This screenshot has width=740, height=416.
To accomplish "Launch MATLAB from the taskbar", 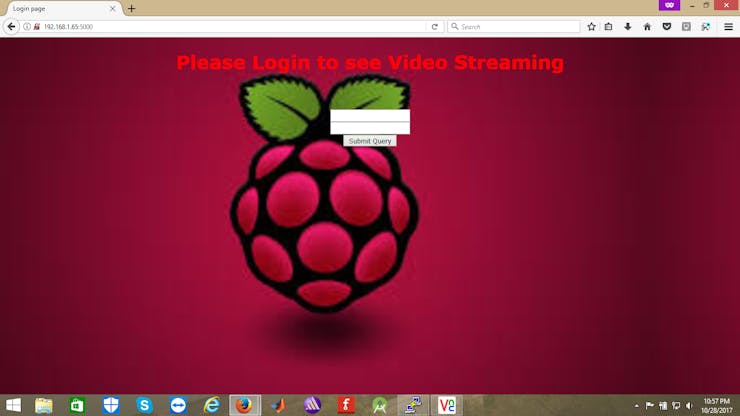I will click(x=278, y=405).
